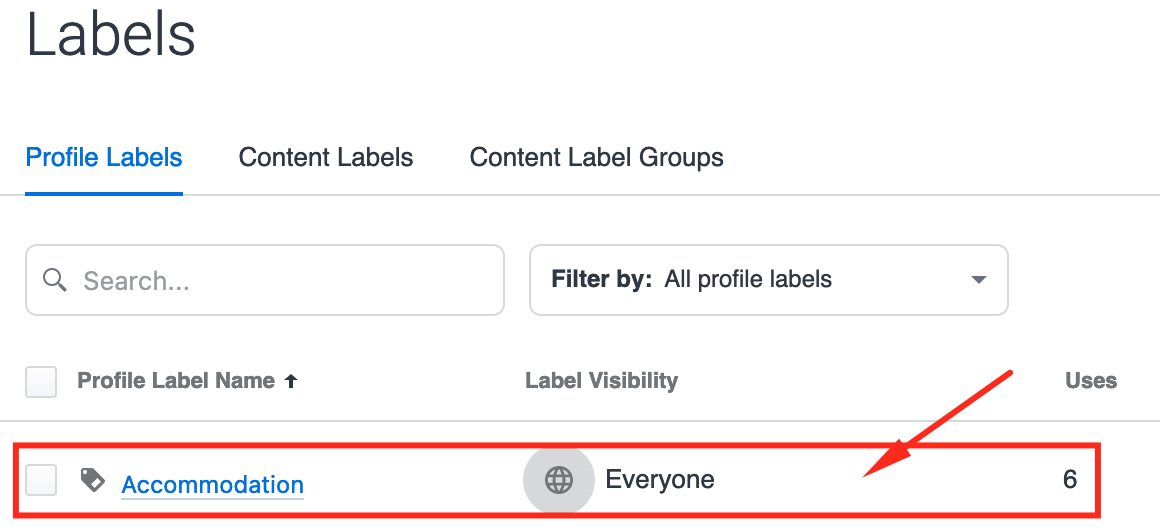The width and height of the screenshot is (1160, 530).
Task: Open the Content Labels tab
Action: click(326, 158)
